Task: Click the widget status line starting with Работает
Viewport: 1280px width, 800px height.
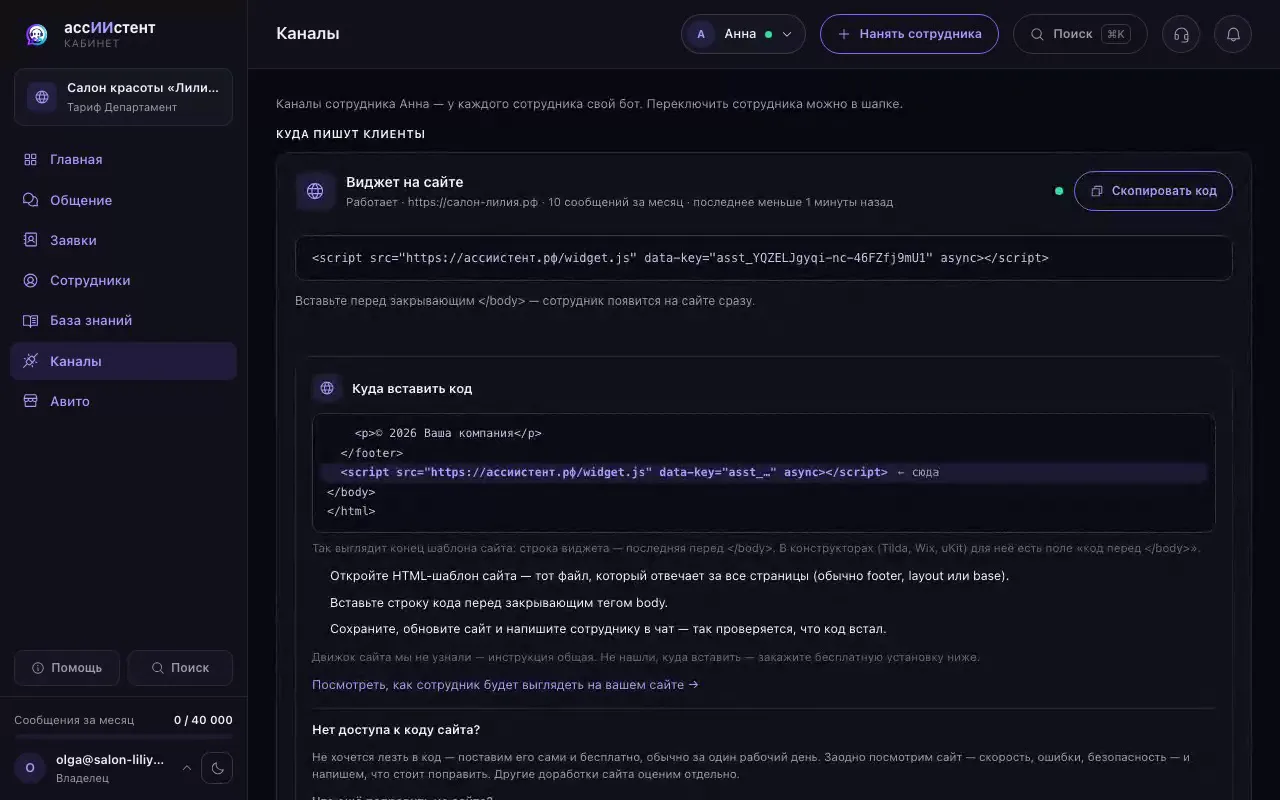Action: (x=619, y=202)
